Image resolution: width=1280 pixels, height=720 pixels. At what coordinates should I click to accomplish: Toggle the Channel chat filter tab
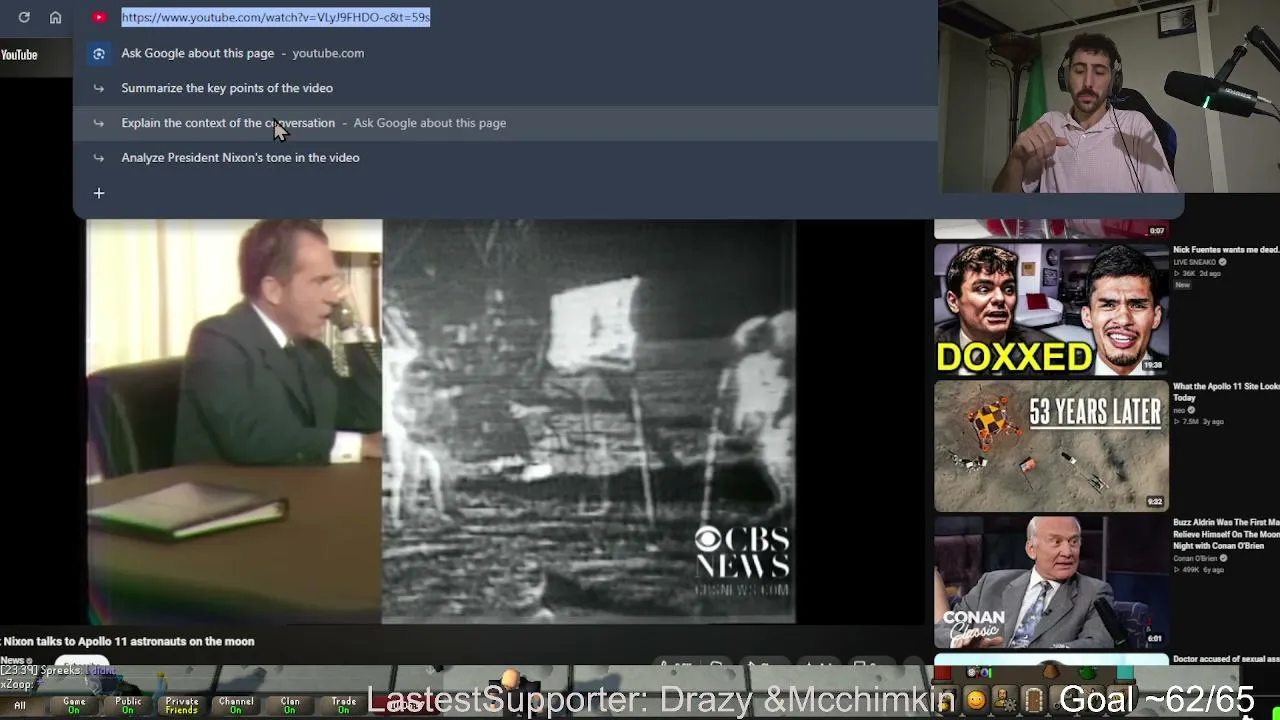coord(236,705)
